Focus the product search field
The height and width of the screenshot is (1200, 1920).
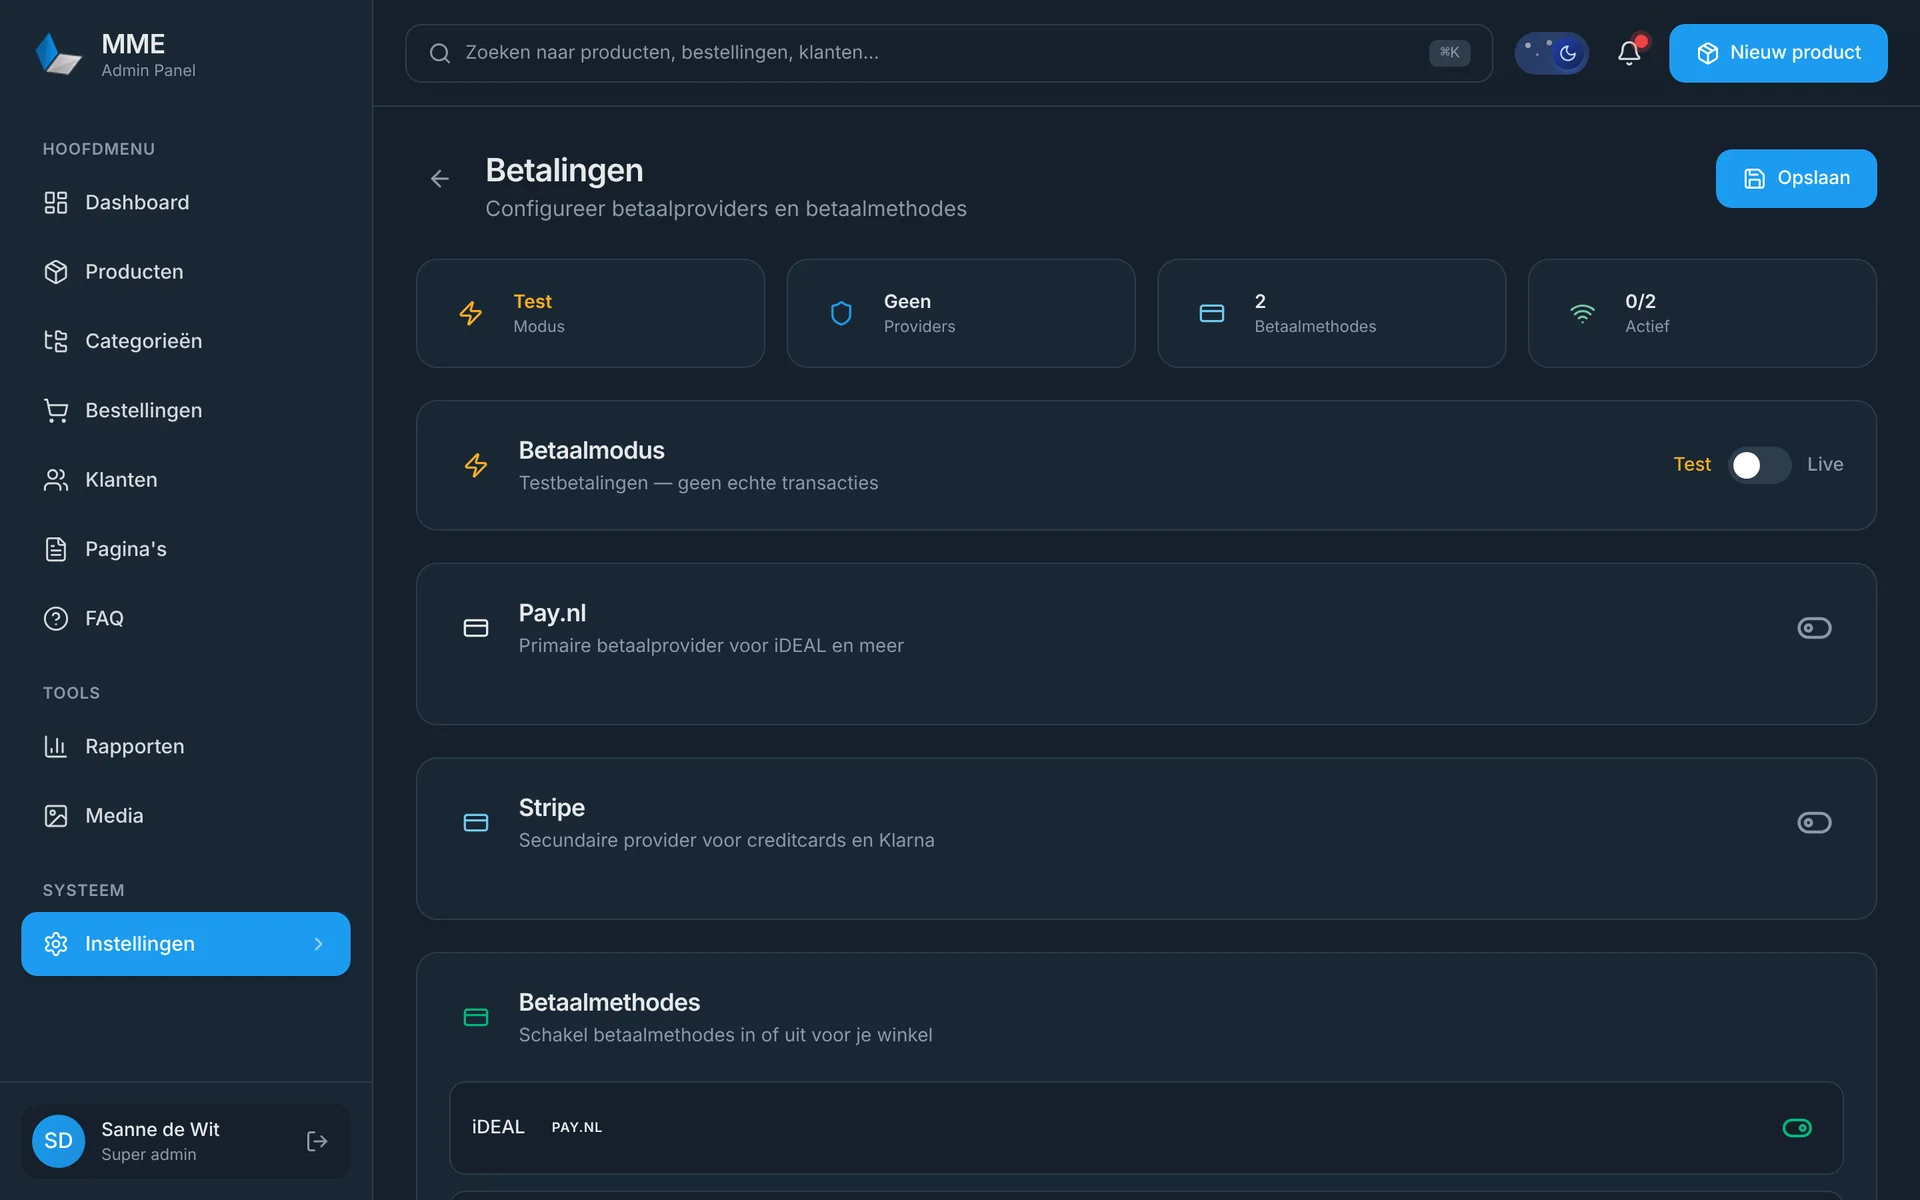pyautogui.click(x=949, y=53)
